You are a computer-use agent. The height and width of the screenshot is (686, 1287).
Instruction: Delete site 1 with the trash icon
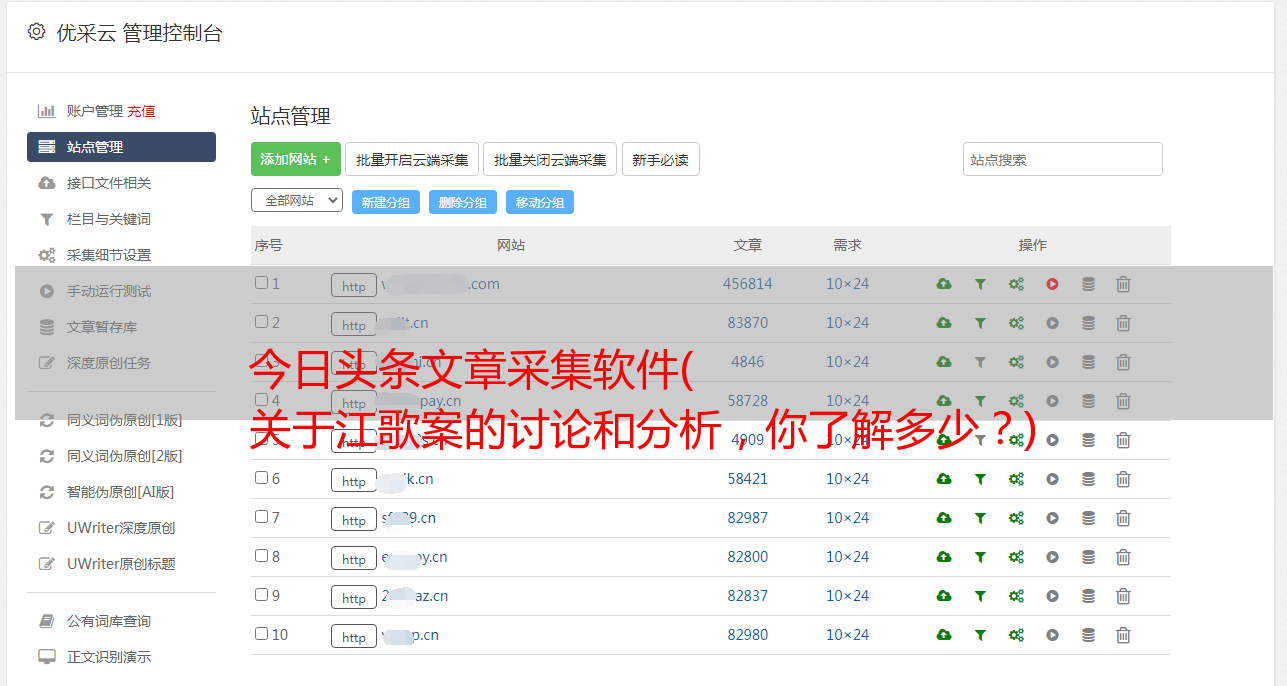tap(1123, 284)
